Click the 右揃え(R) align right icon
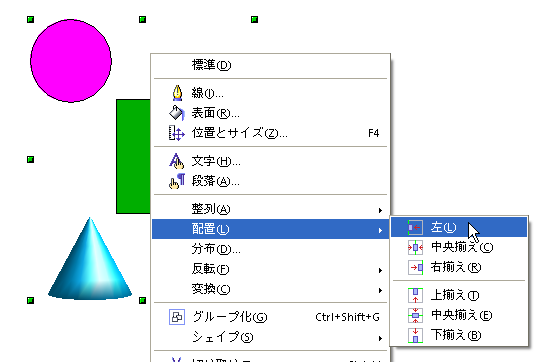542x362 pixels. (415, 267)
